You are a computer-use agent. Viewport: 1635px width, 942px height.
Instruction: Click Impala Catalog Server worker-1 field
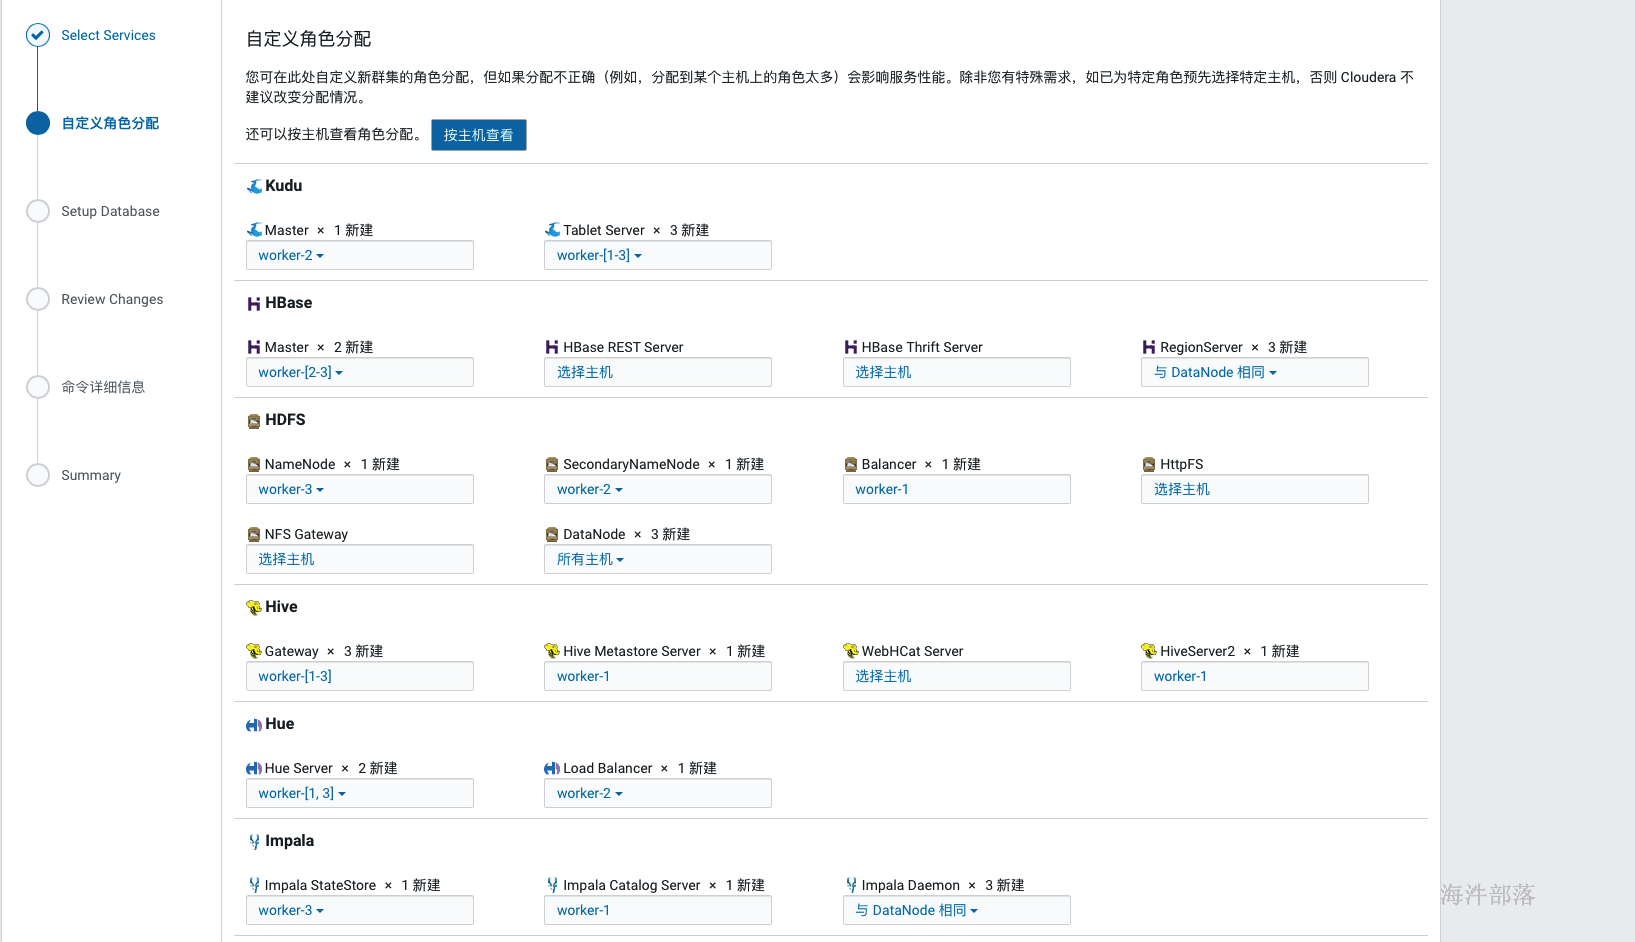(658, 910)
